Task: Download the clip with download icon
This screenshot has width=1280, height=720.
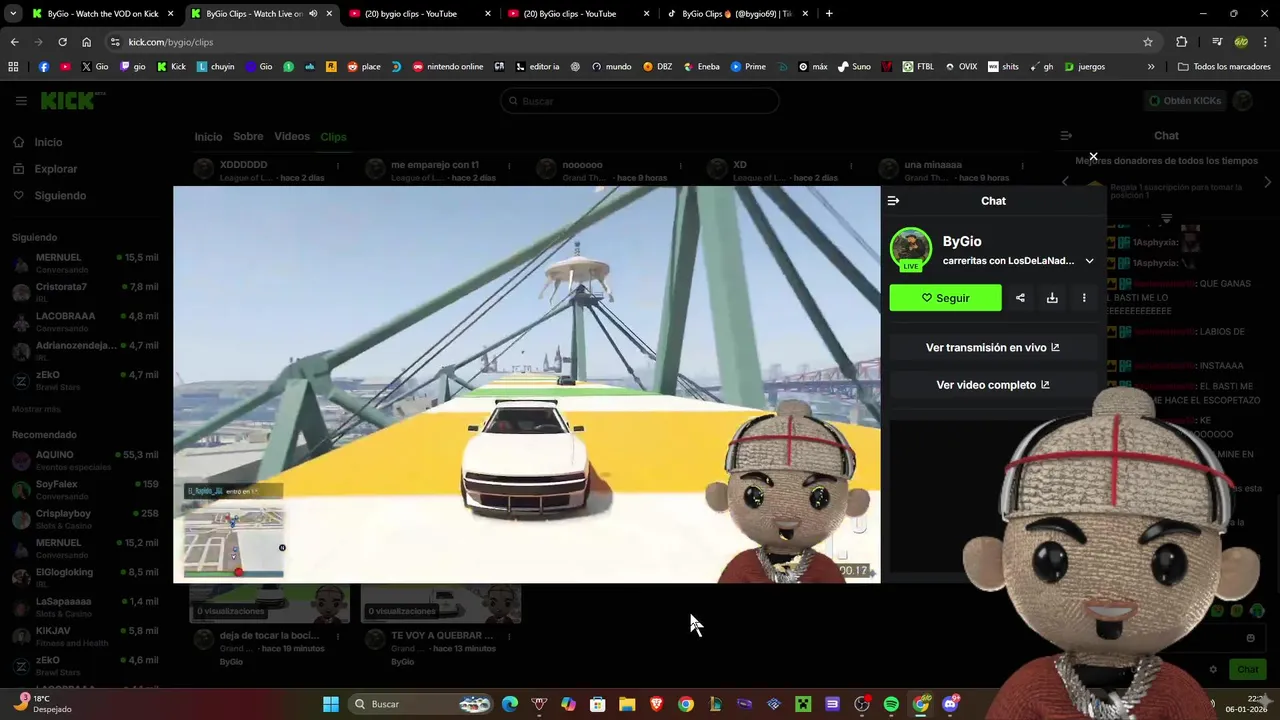Action: pyautogui.click(x=1052, y=298)
